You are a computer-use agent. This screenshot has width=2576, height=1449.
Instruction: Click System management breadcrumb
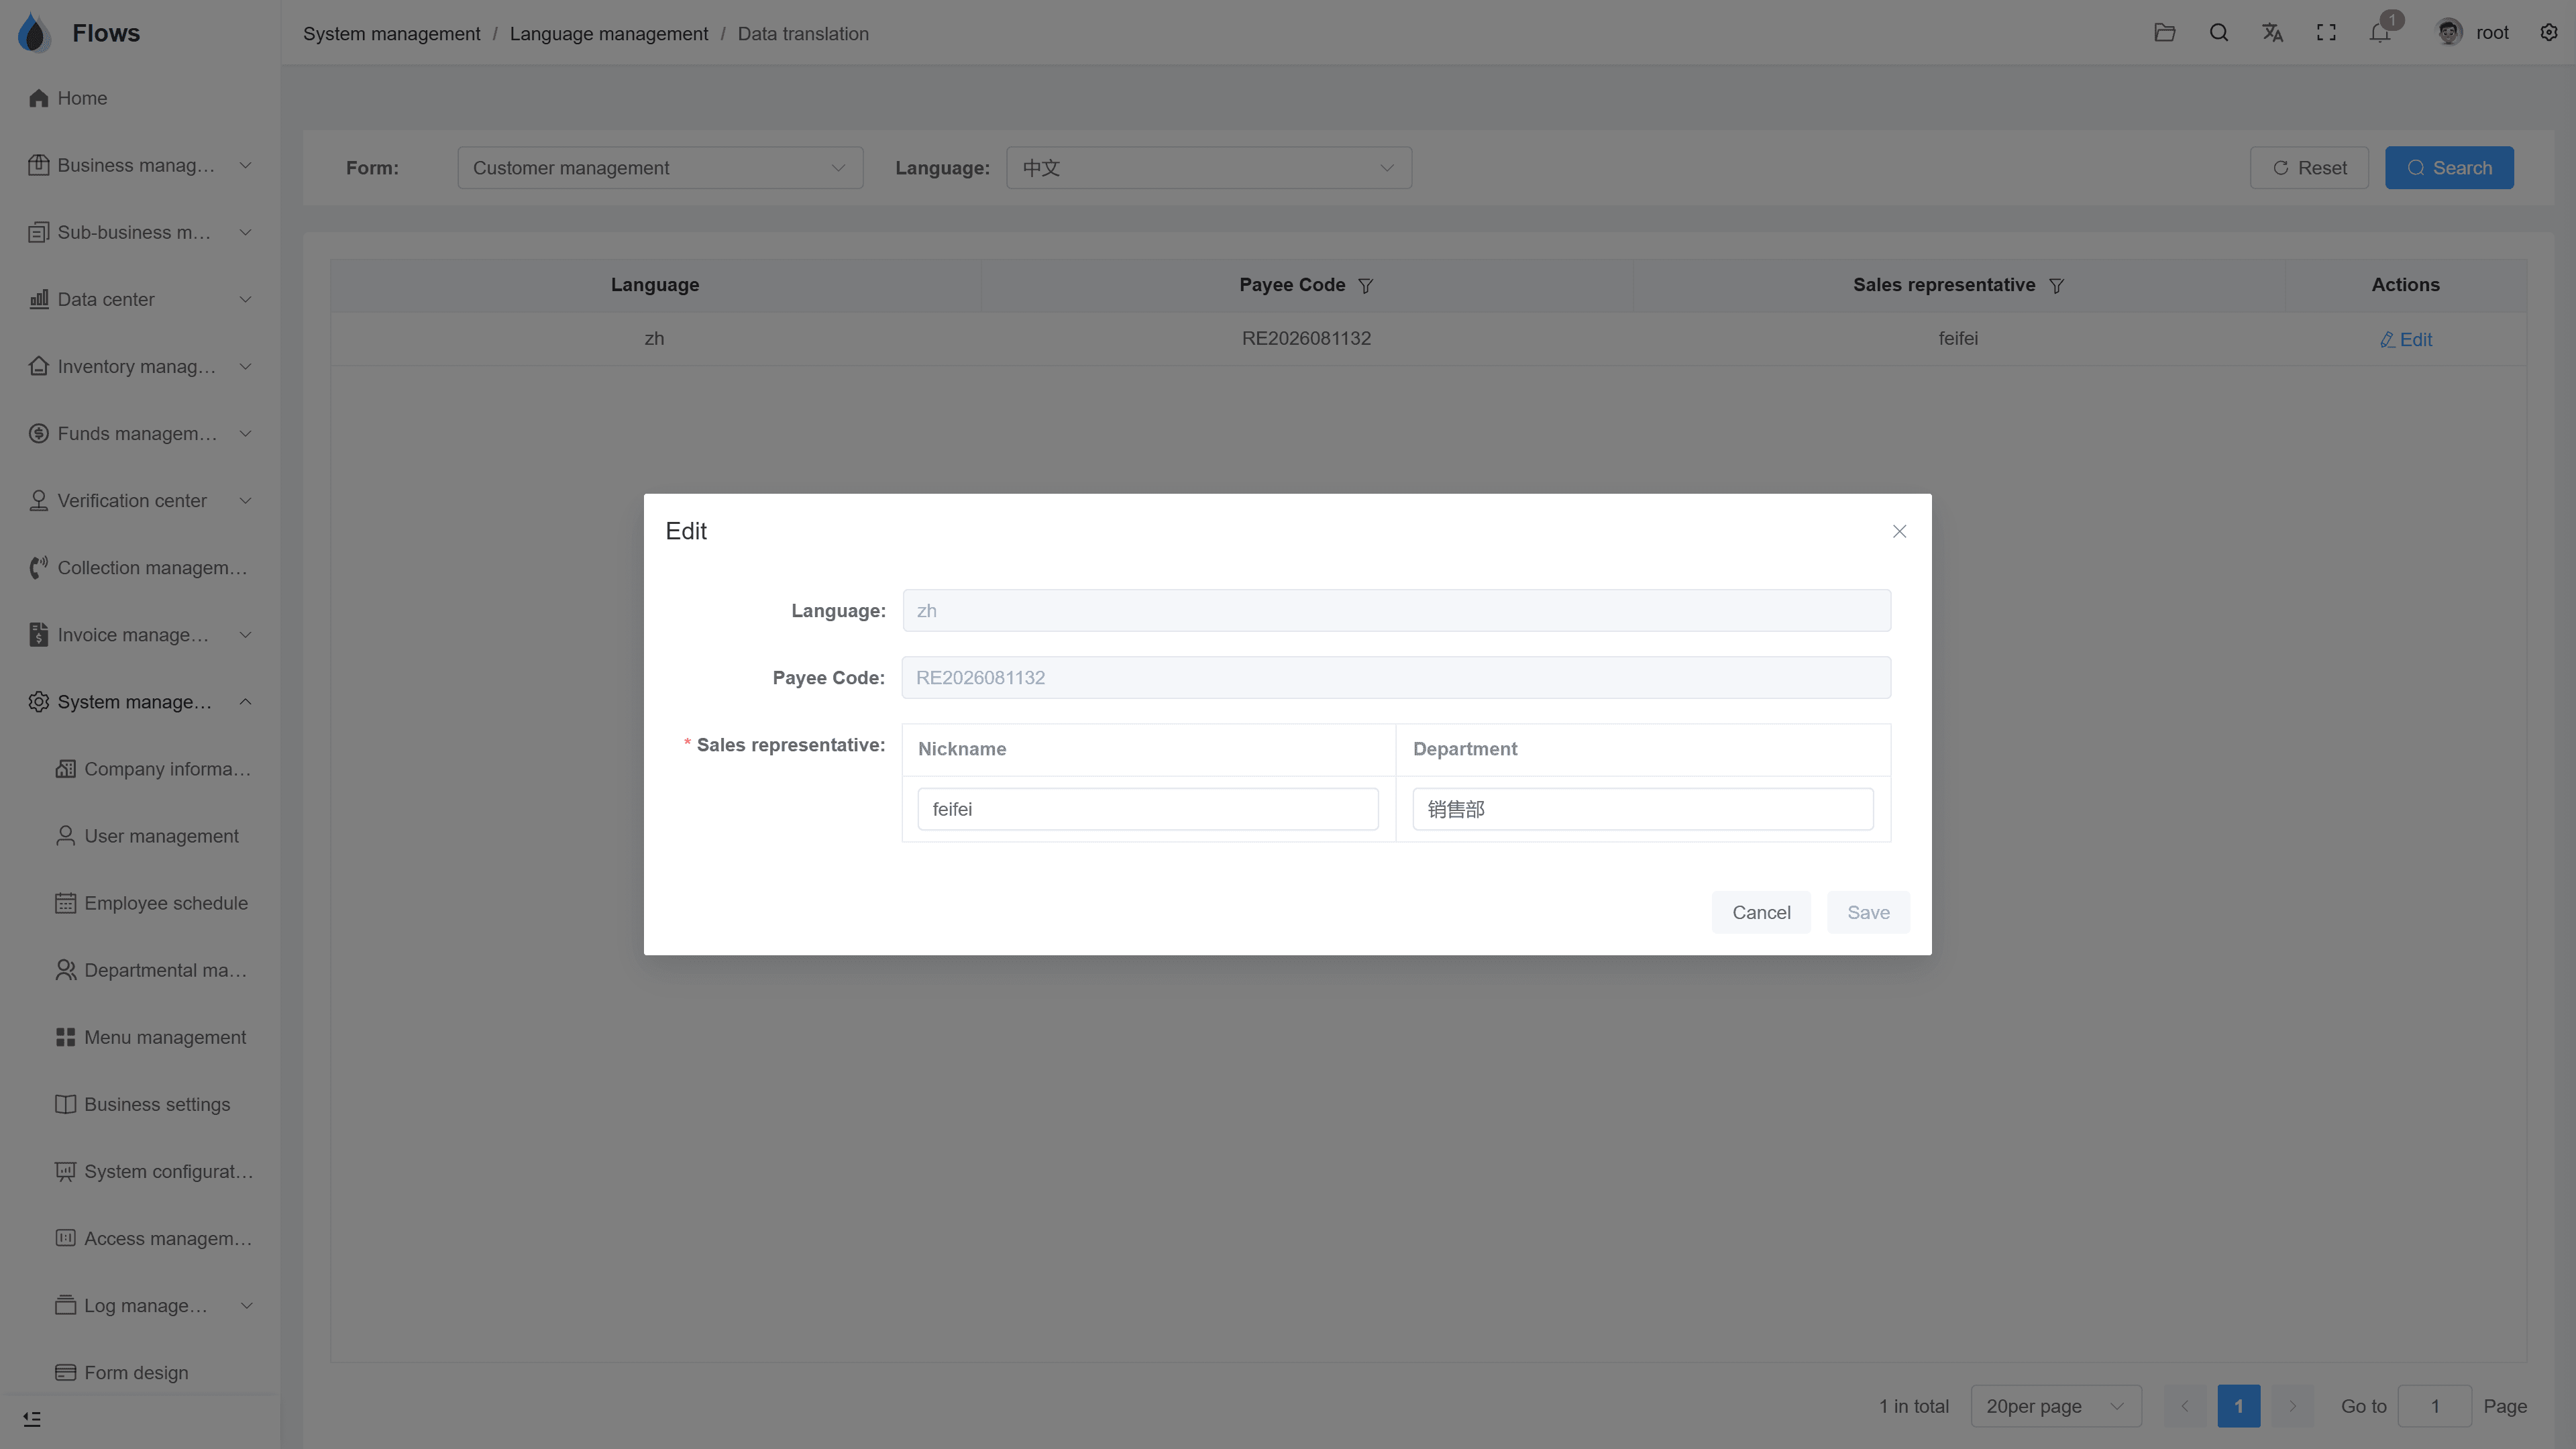coord(392,34)
